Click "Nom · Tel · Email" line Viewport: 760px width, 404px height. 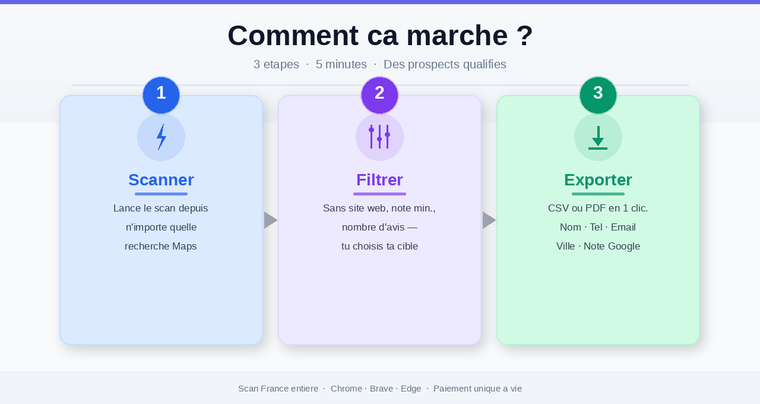click(598, 227)
